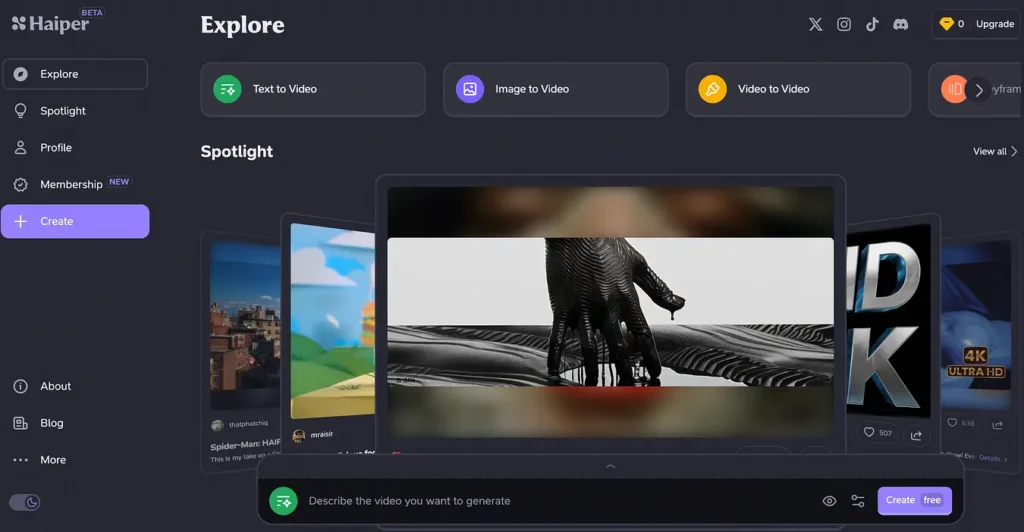Click the compass Explore icon

coord(21,74)
